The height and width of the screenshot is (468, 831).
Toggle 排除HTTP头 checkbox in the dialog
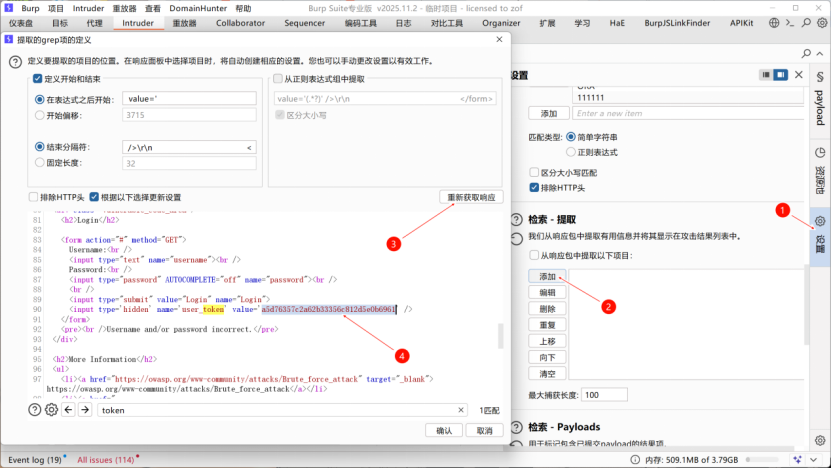pyautogui.click(x=33, y=197)
